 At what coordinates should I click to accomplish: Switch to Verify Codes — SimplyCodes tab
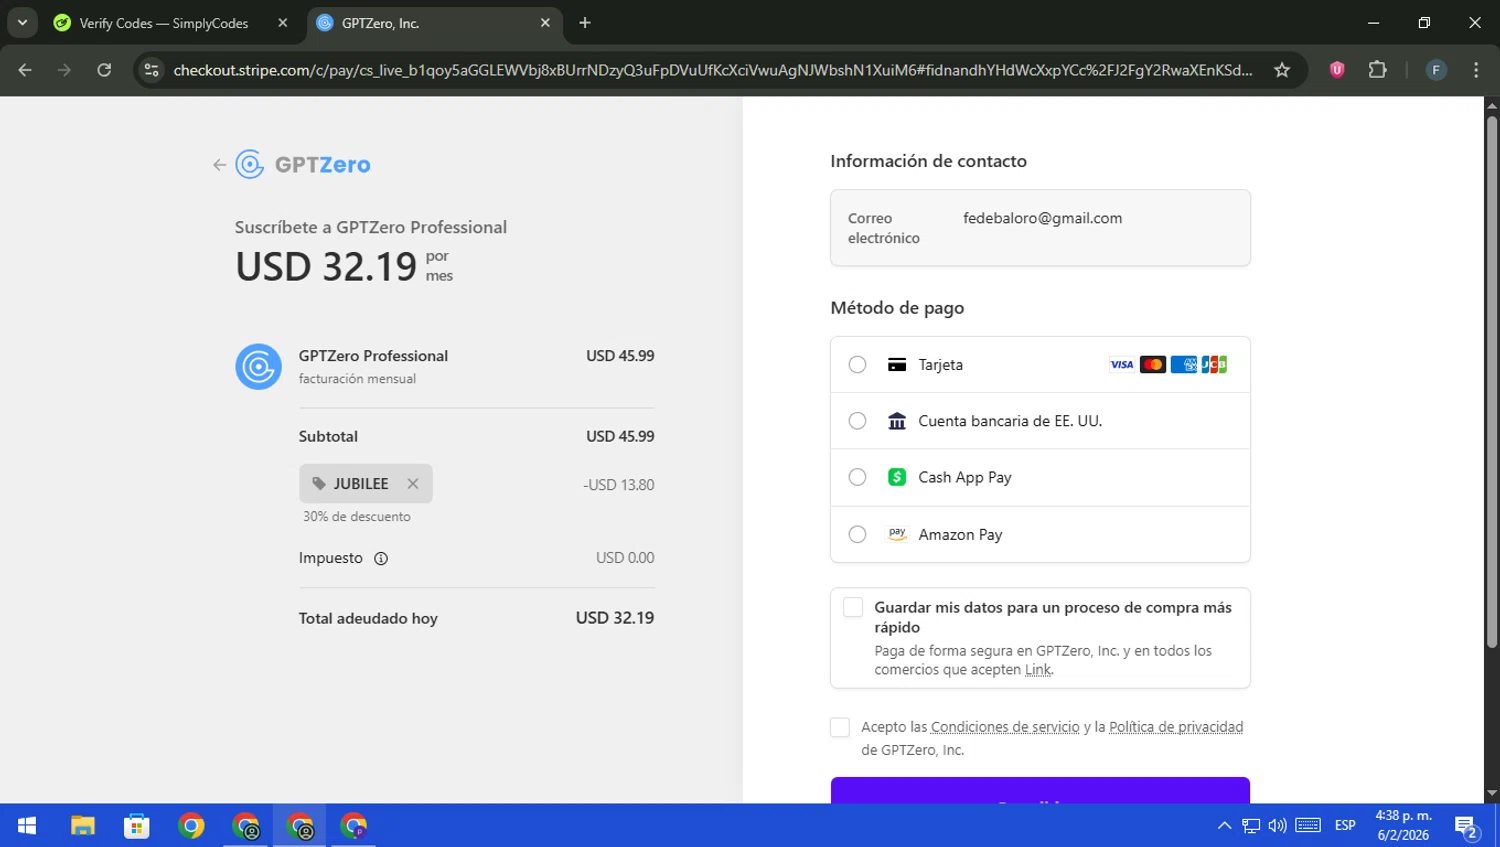(x=172, y=23)
